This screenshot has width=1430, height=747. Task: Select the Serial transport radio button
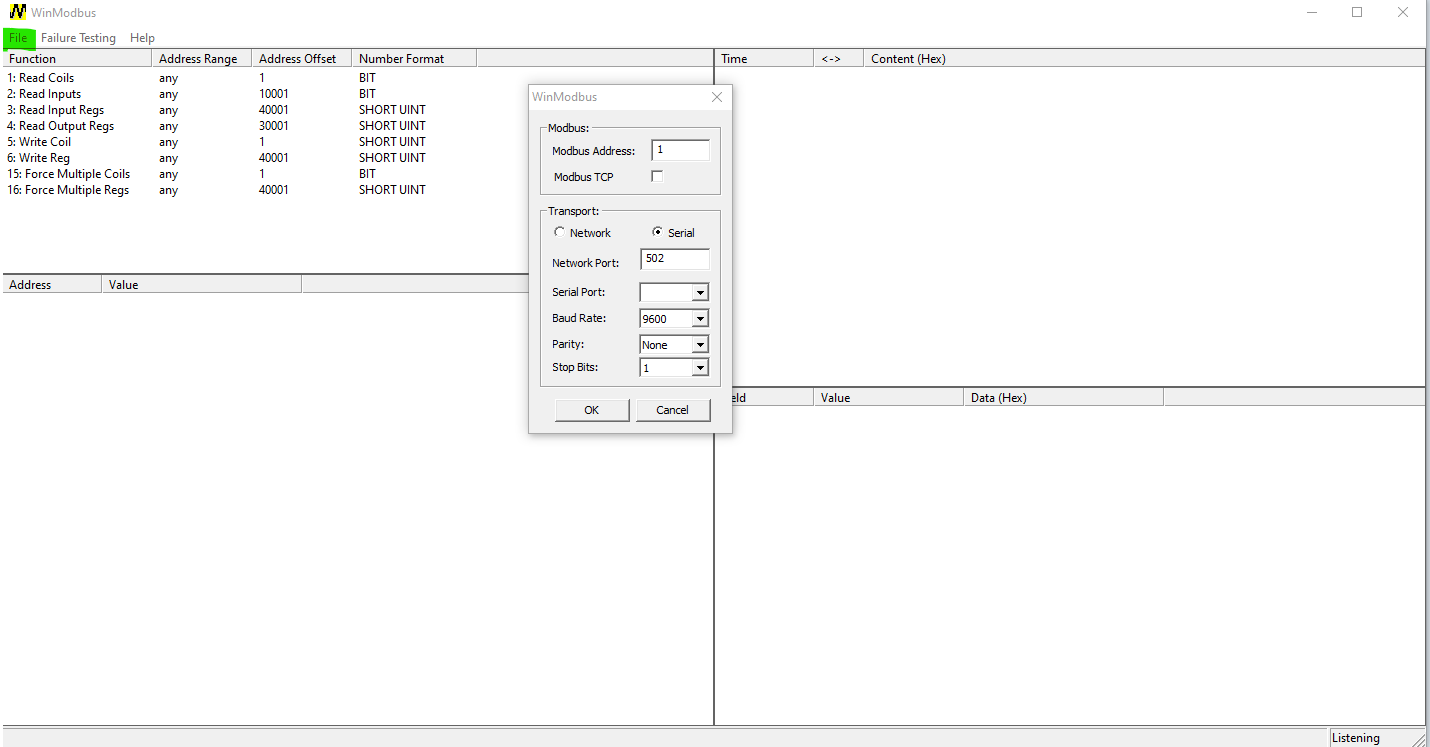pyautogui.click(x=657, y=232)
